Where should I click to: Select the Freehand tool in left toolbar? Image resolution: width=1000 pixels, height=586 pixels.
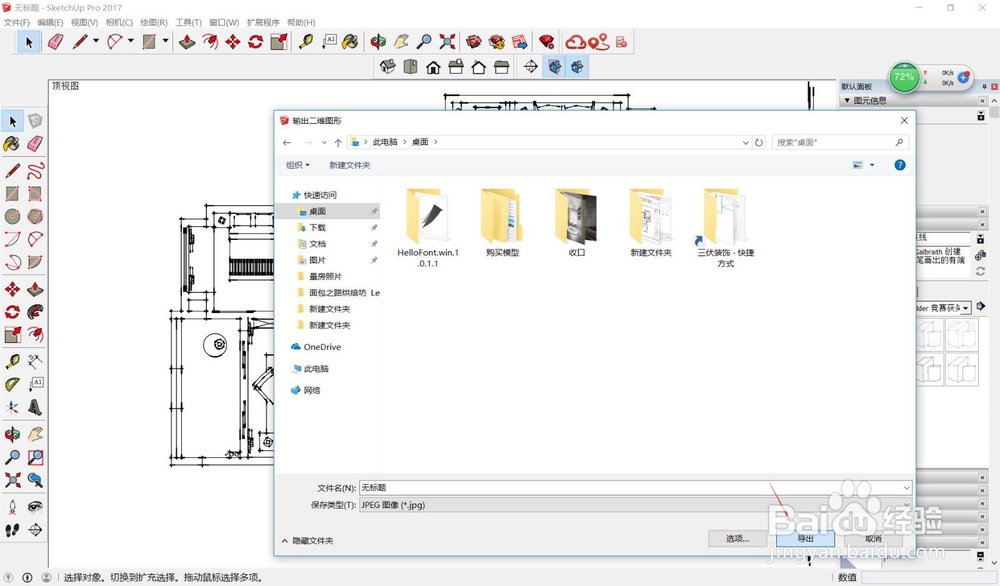point(35,170)
